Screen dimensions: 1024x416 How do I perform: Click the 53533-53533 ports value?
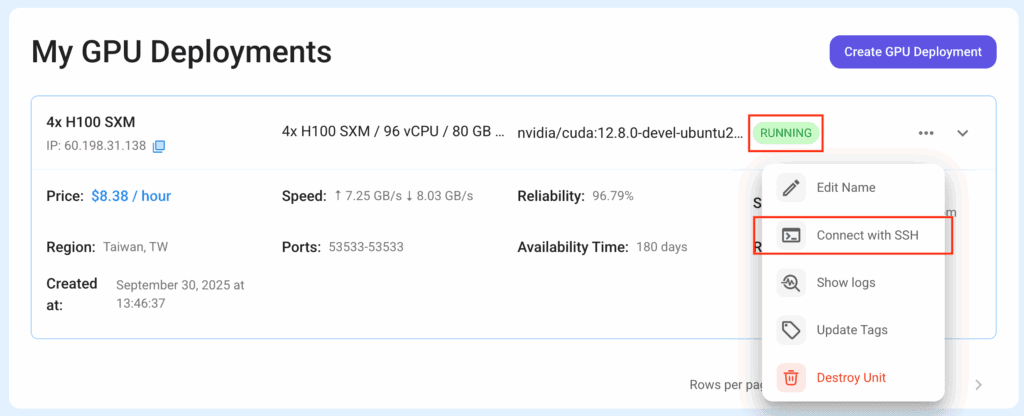[366, 247]
